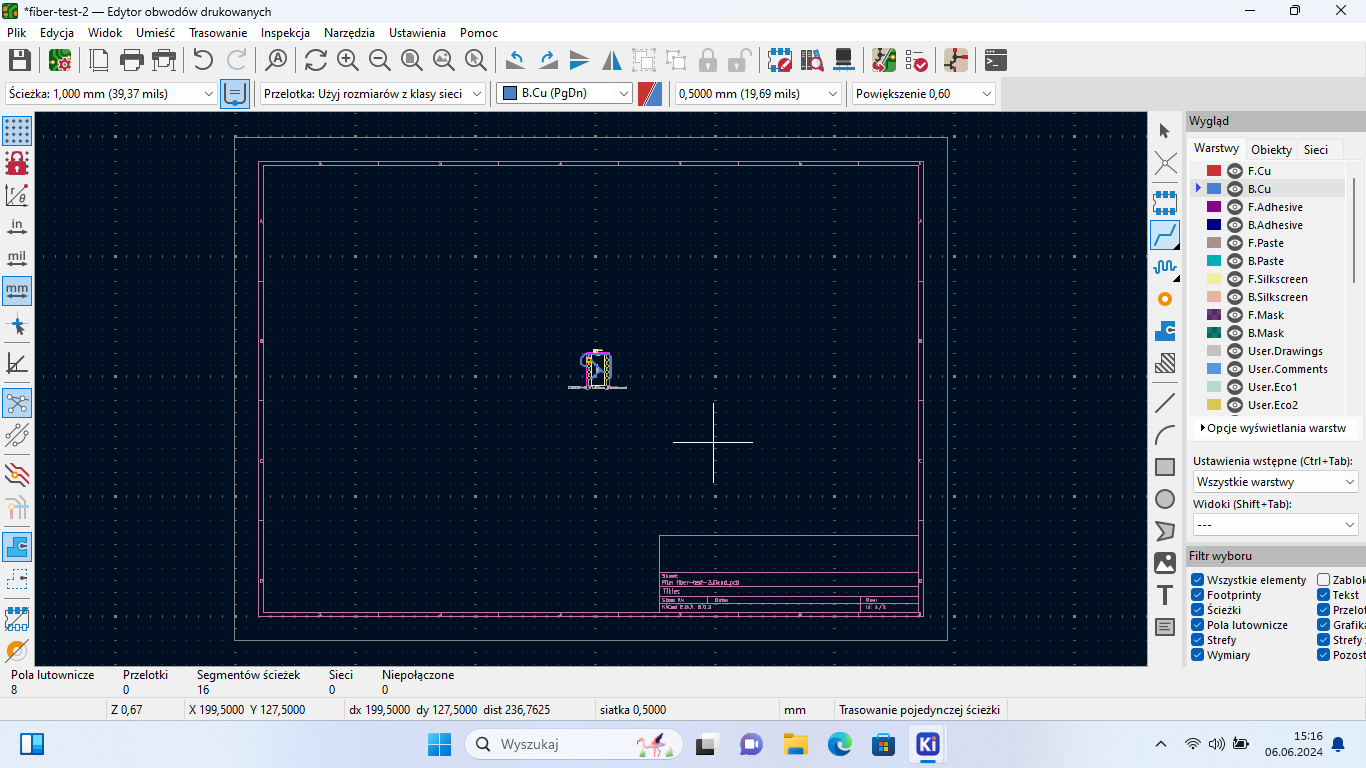Select the draw arc tool
The height and width of the screenshot is (768, 1366).
pos(1165,435)
